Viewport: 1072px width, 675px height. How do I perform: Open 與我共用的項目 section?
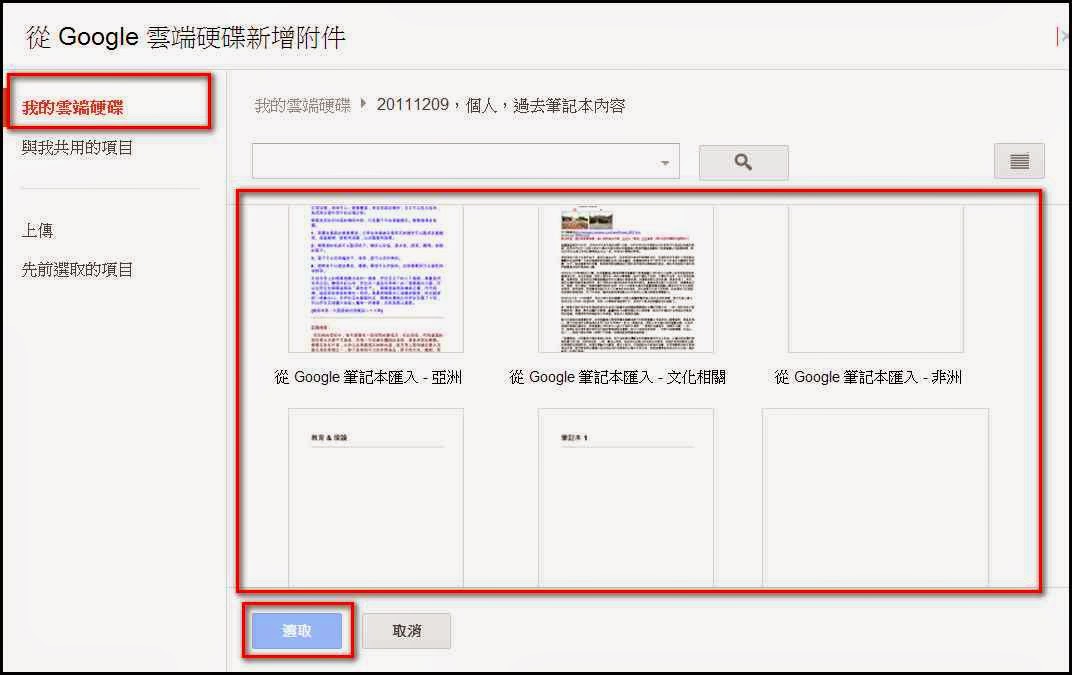pos(77,148)
